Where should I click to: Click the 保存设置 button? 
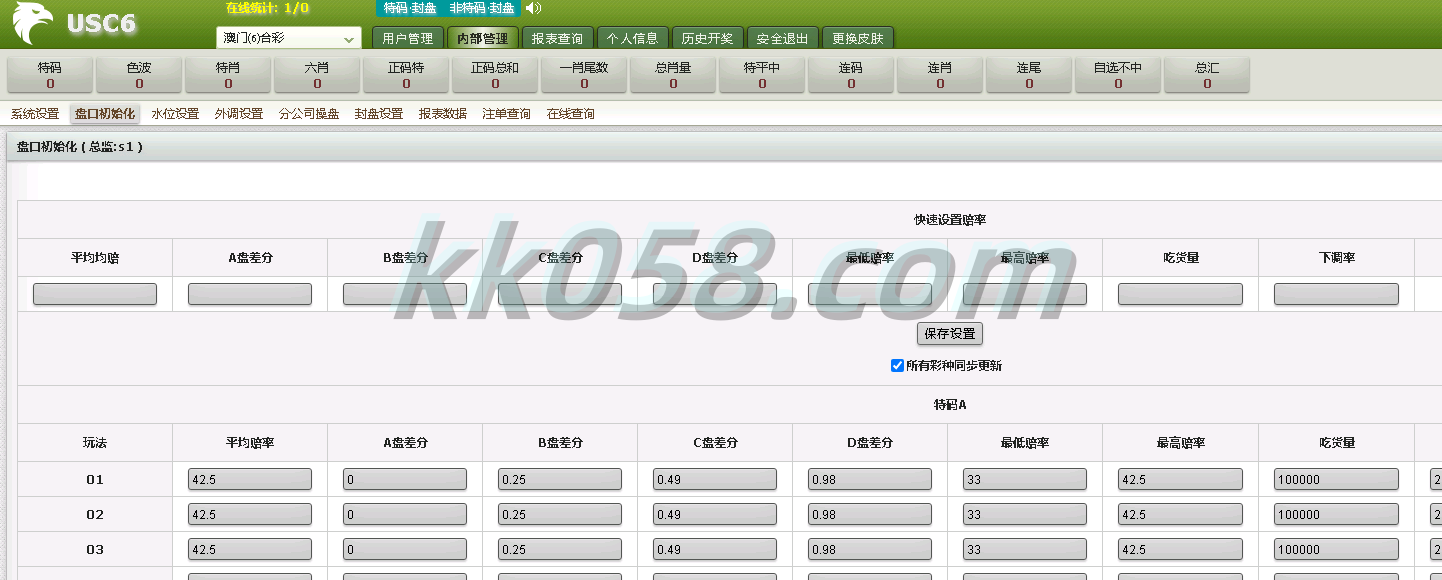coord(950,333)
